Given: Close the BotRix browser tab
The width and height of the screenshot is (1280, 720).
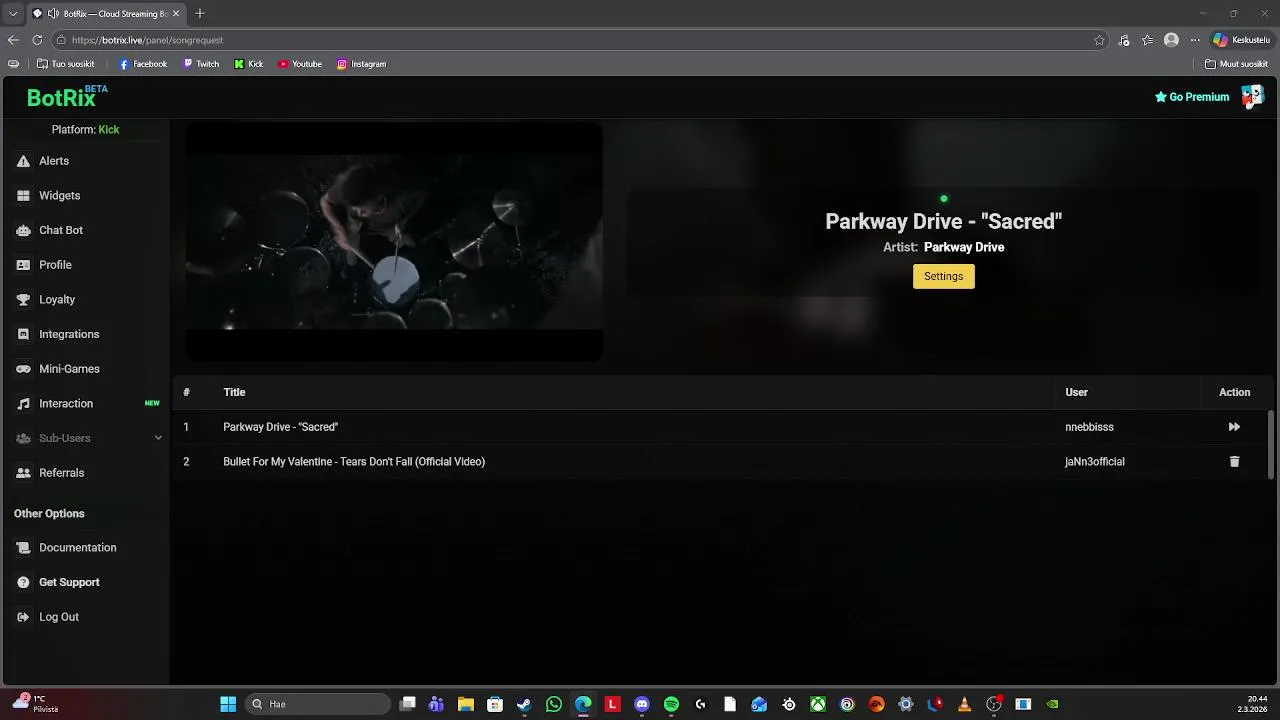Looking at the screenshot, I should coord(177,14).
